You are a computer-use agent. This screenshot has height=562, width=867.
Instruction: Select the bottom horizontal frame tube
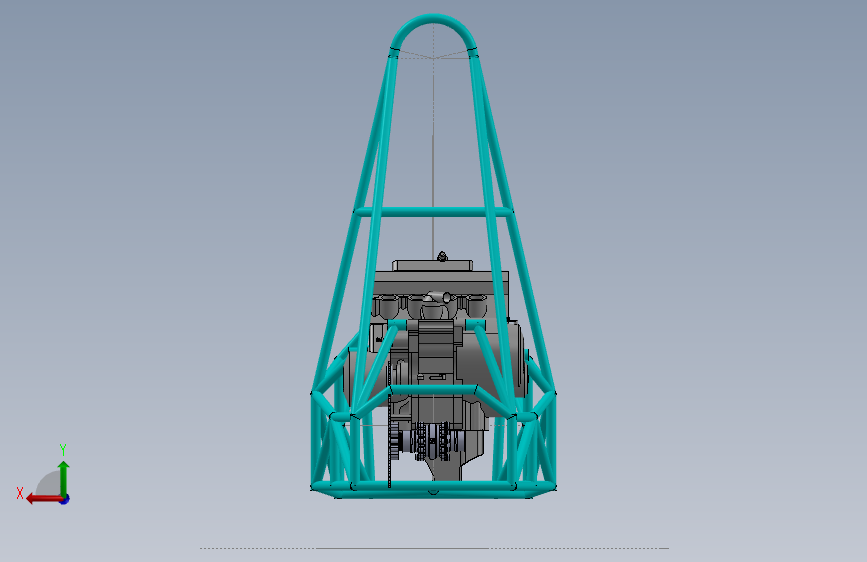[433, 487]
